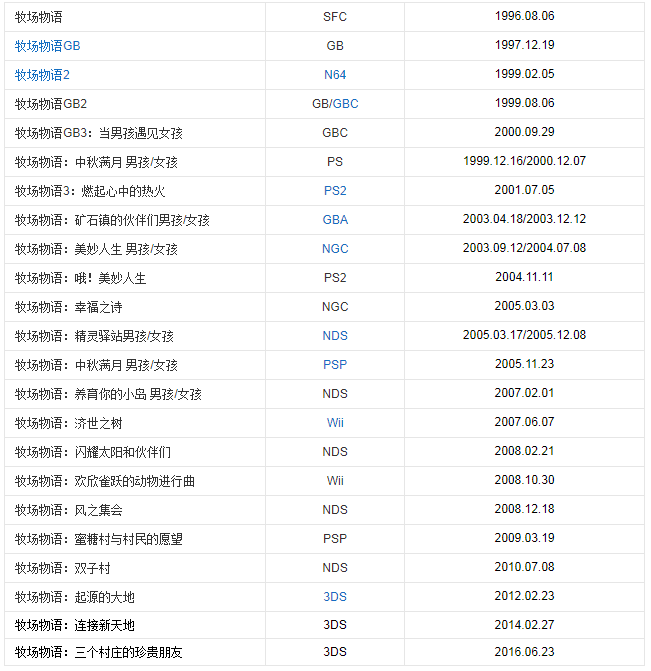Select the SFC platform cell
The height and width of the screenshot is (671, 651).
click(335, 17)
